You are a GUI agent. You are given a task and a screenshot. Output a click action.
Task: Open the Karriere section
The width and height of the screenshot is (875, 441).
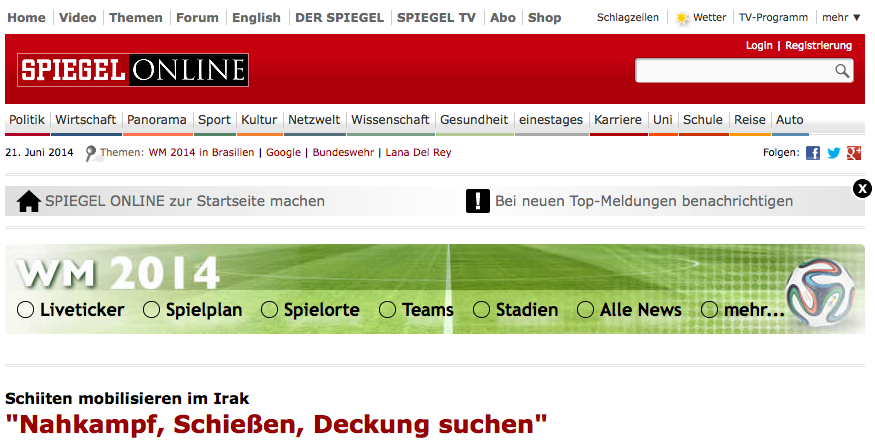618,119
